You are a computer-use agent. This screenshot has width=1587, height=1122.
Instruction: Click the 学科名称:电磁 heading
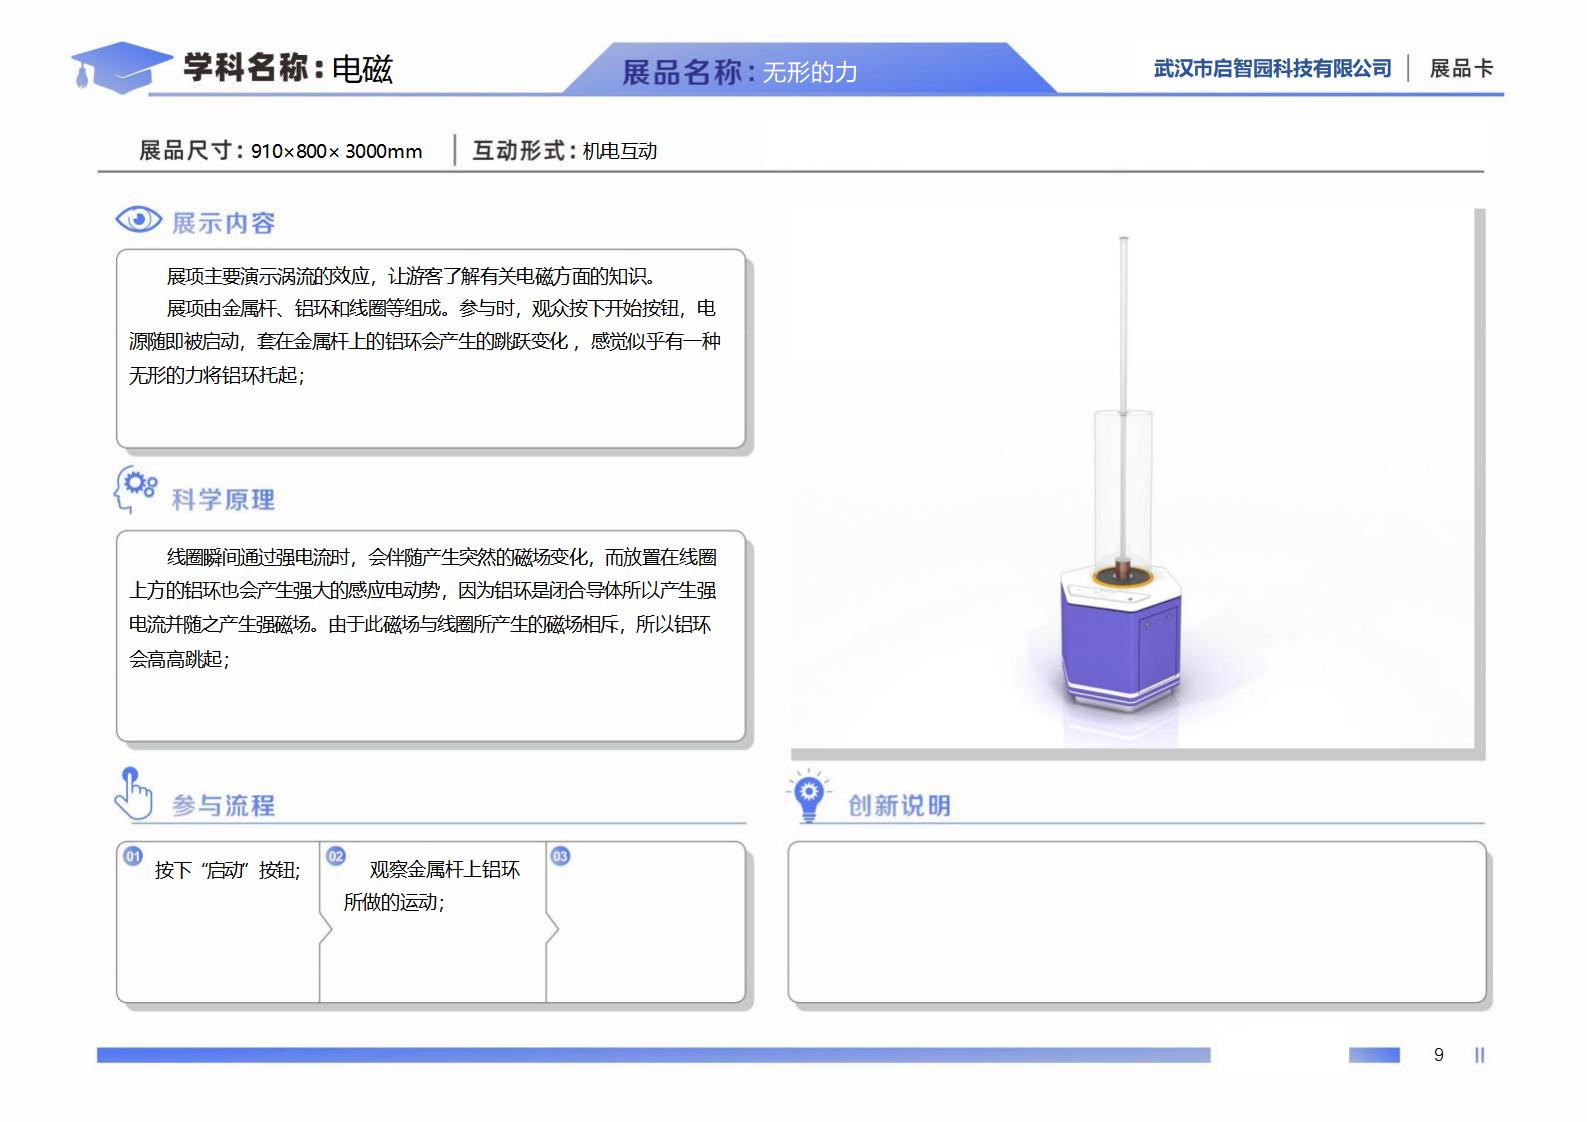(288, 68)
